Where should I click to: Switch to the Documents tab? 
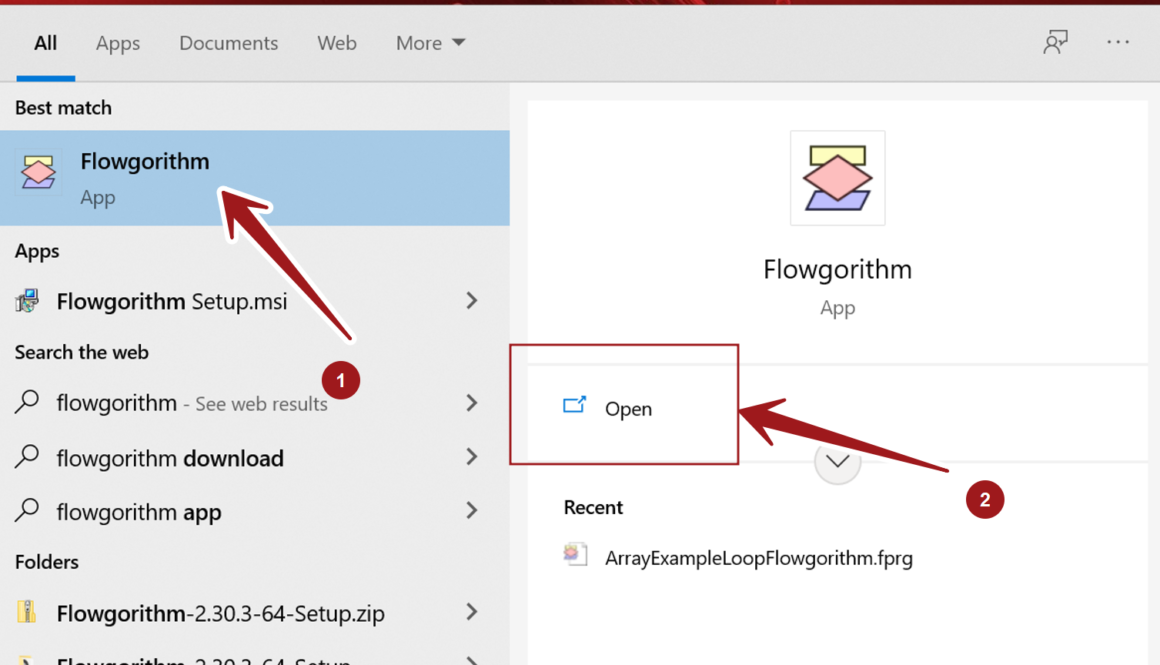click(x=228, y=43)
